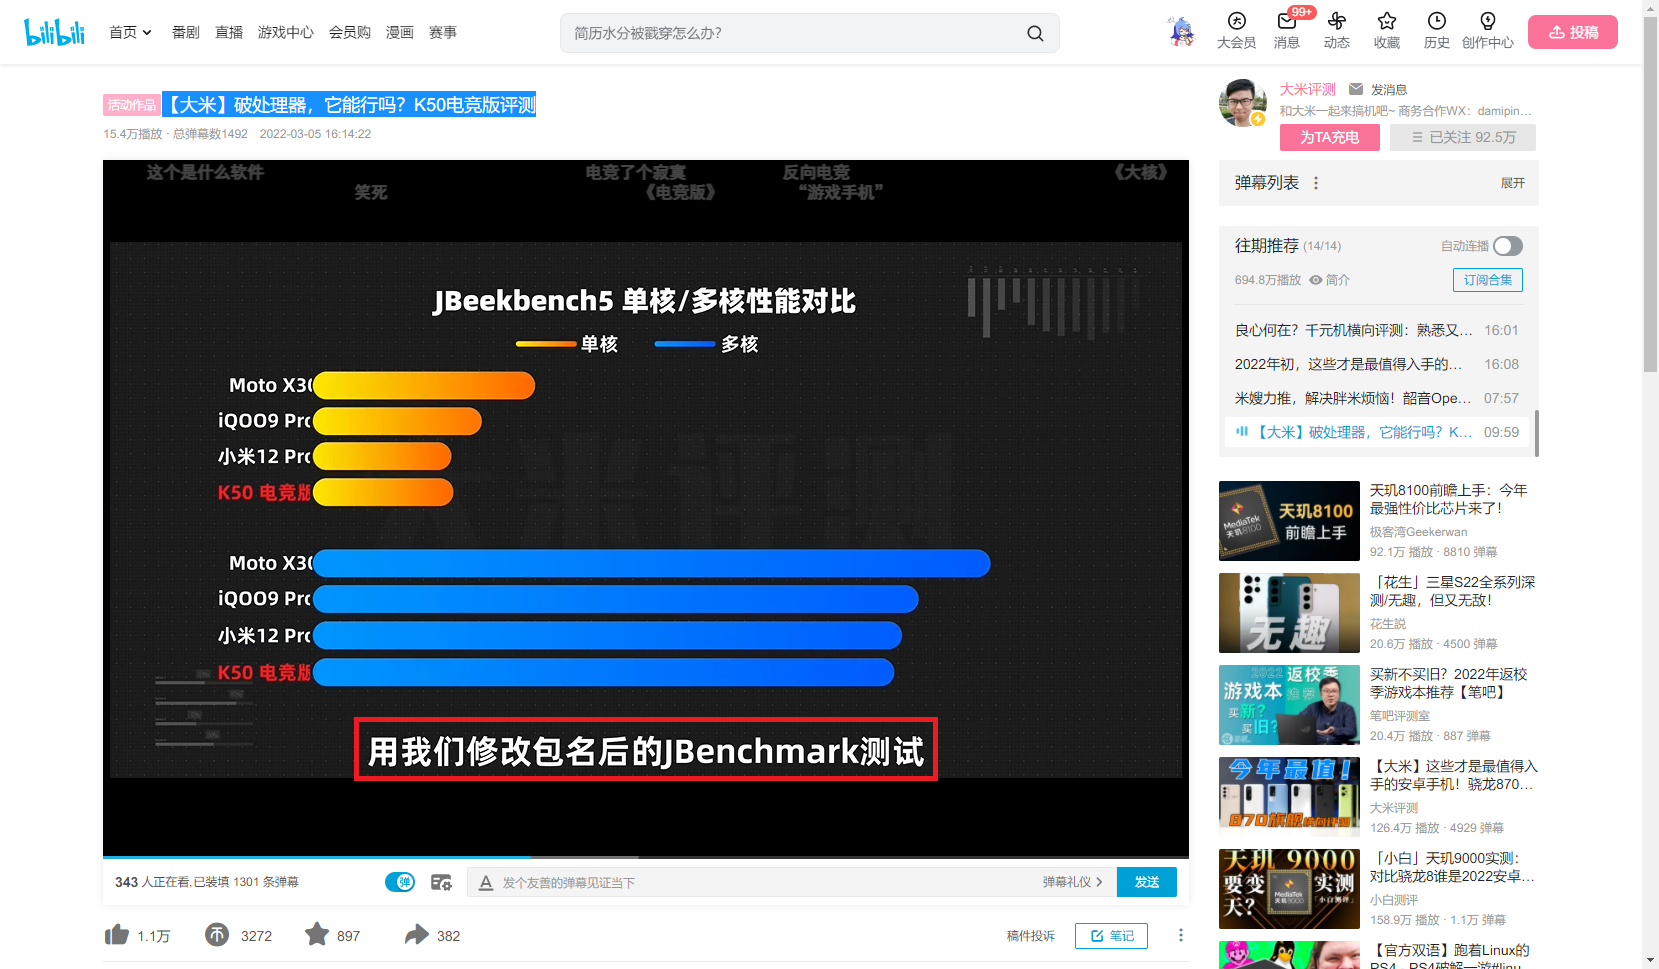Click the playlist scrollbar thumb
Screen dimensions: 1659x969
coord(1536,433)
